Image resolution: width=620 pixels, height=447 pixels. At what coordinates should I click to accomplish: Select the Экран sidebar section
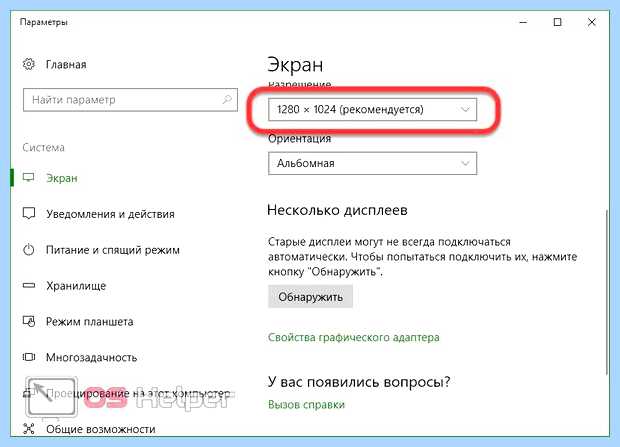(62, 178)
